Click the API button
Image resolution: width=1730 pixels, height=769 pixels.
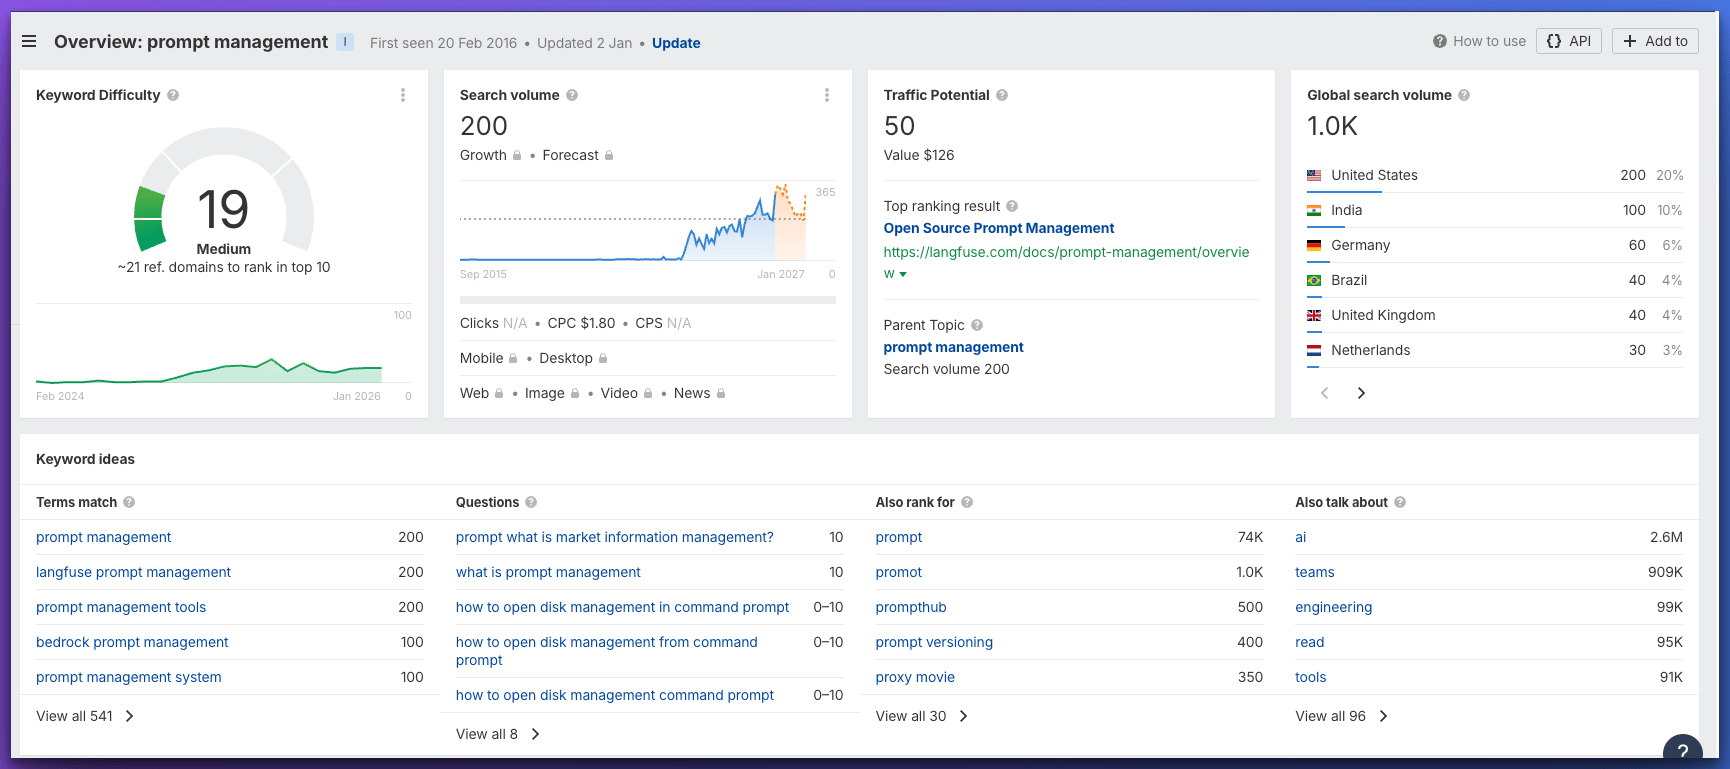click(1569, 41)
